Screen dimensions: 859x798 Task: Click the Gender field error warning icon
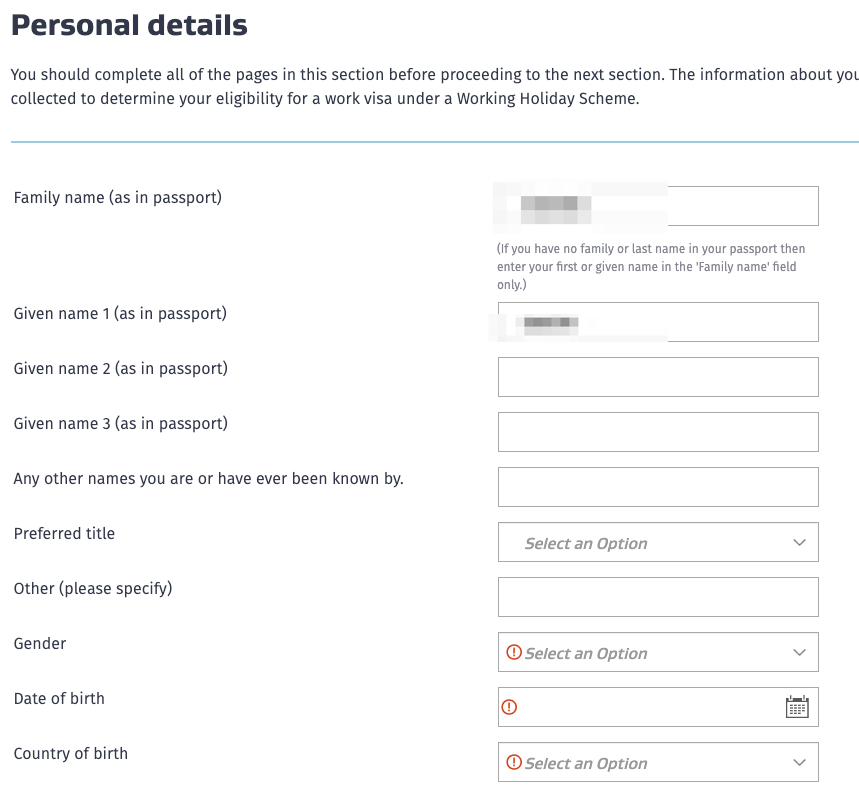(514, 652)
